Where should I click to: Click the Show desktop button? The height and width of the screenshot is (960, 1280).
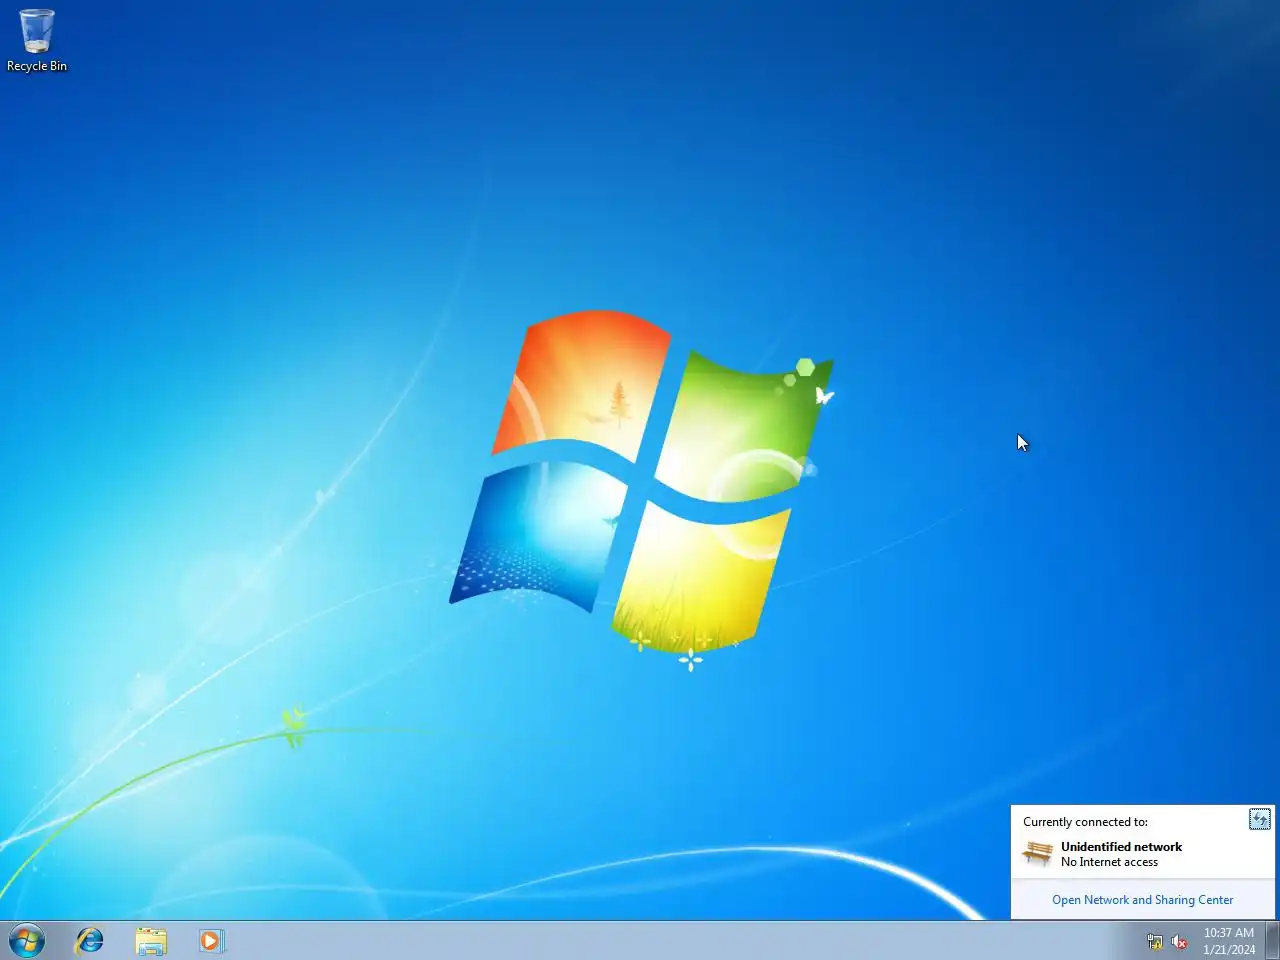click(1272, 941)
